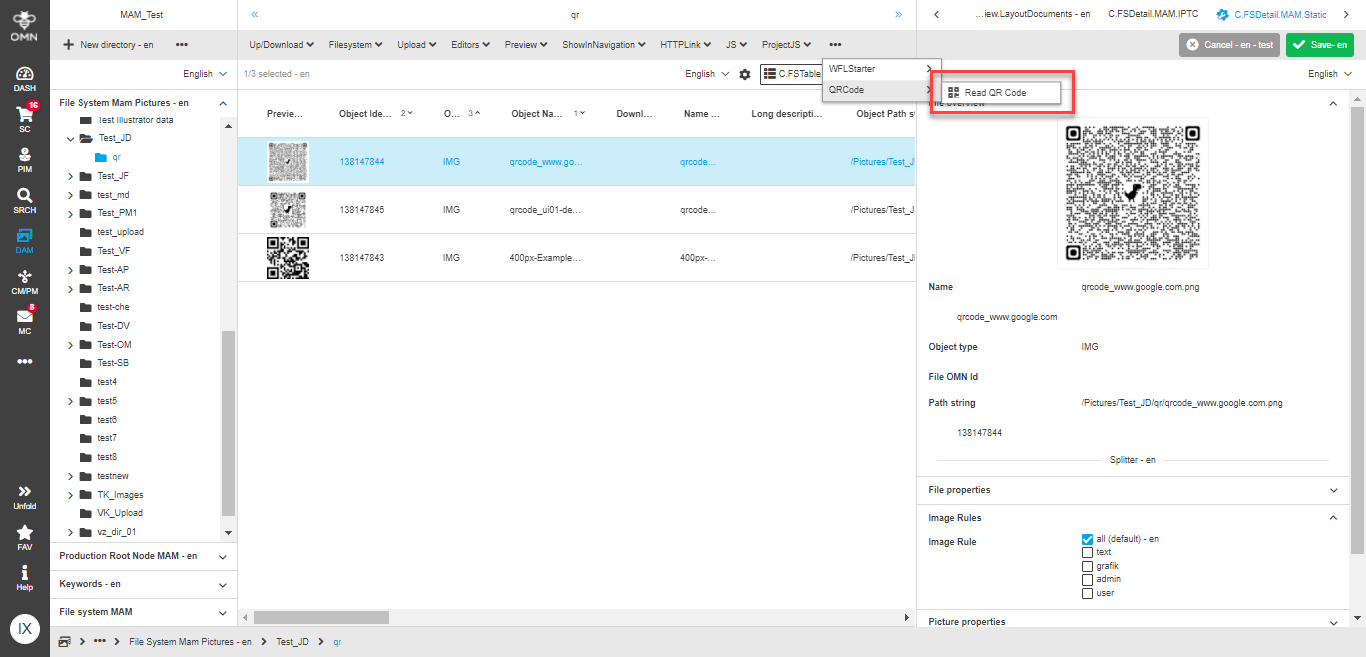The width and height of the screenshot is (1366, 657).
Task: Open the SC shopping cart icon
Action: pos(24,118)
